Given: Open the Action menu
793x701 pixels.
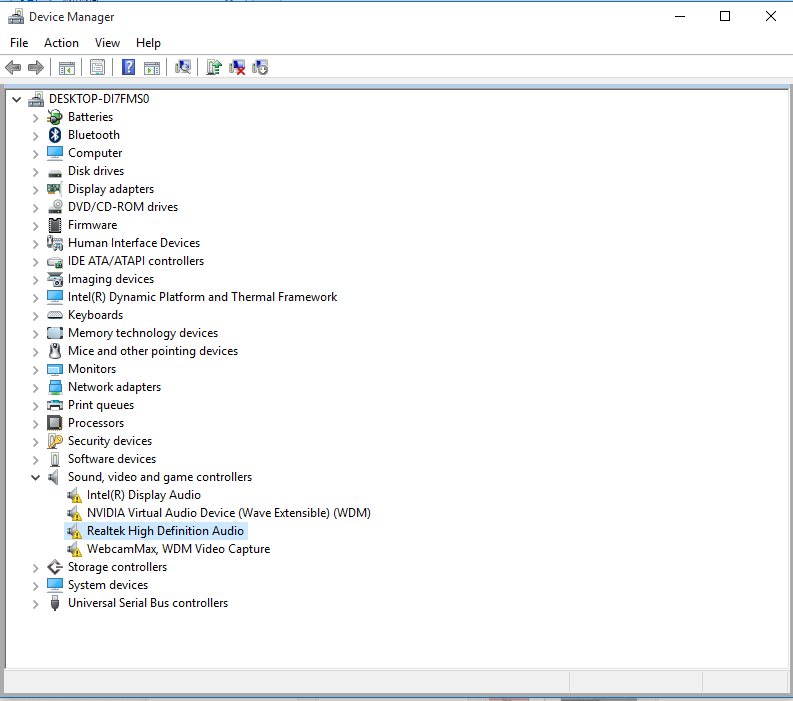Looking at the screenshot, I should click(x=61, y=43).
